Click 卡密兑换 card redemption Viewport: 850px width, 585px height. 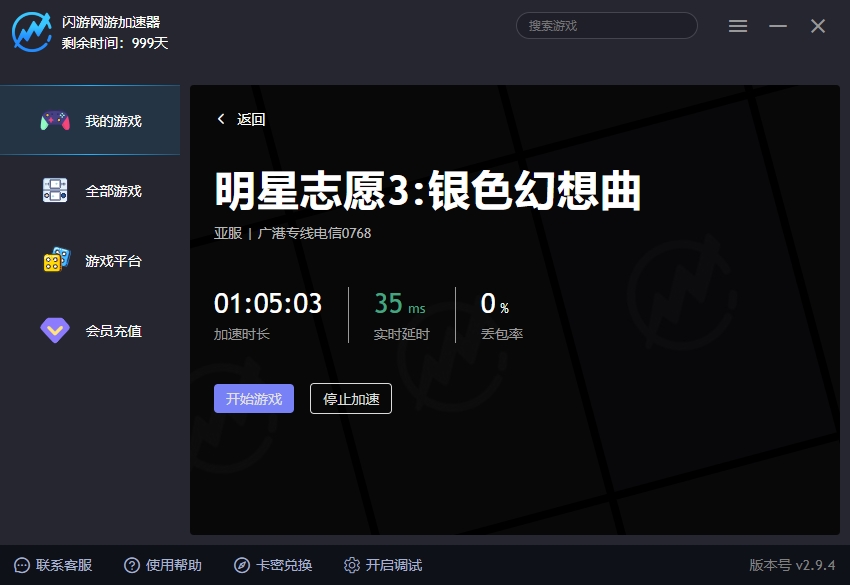273,565
